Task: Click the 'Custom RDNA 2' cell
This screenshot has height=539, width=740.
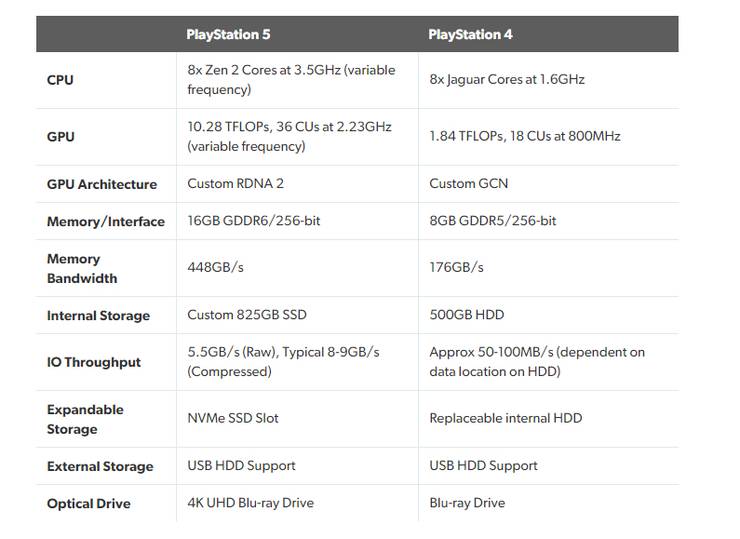Action: 235,183
